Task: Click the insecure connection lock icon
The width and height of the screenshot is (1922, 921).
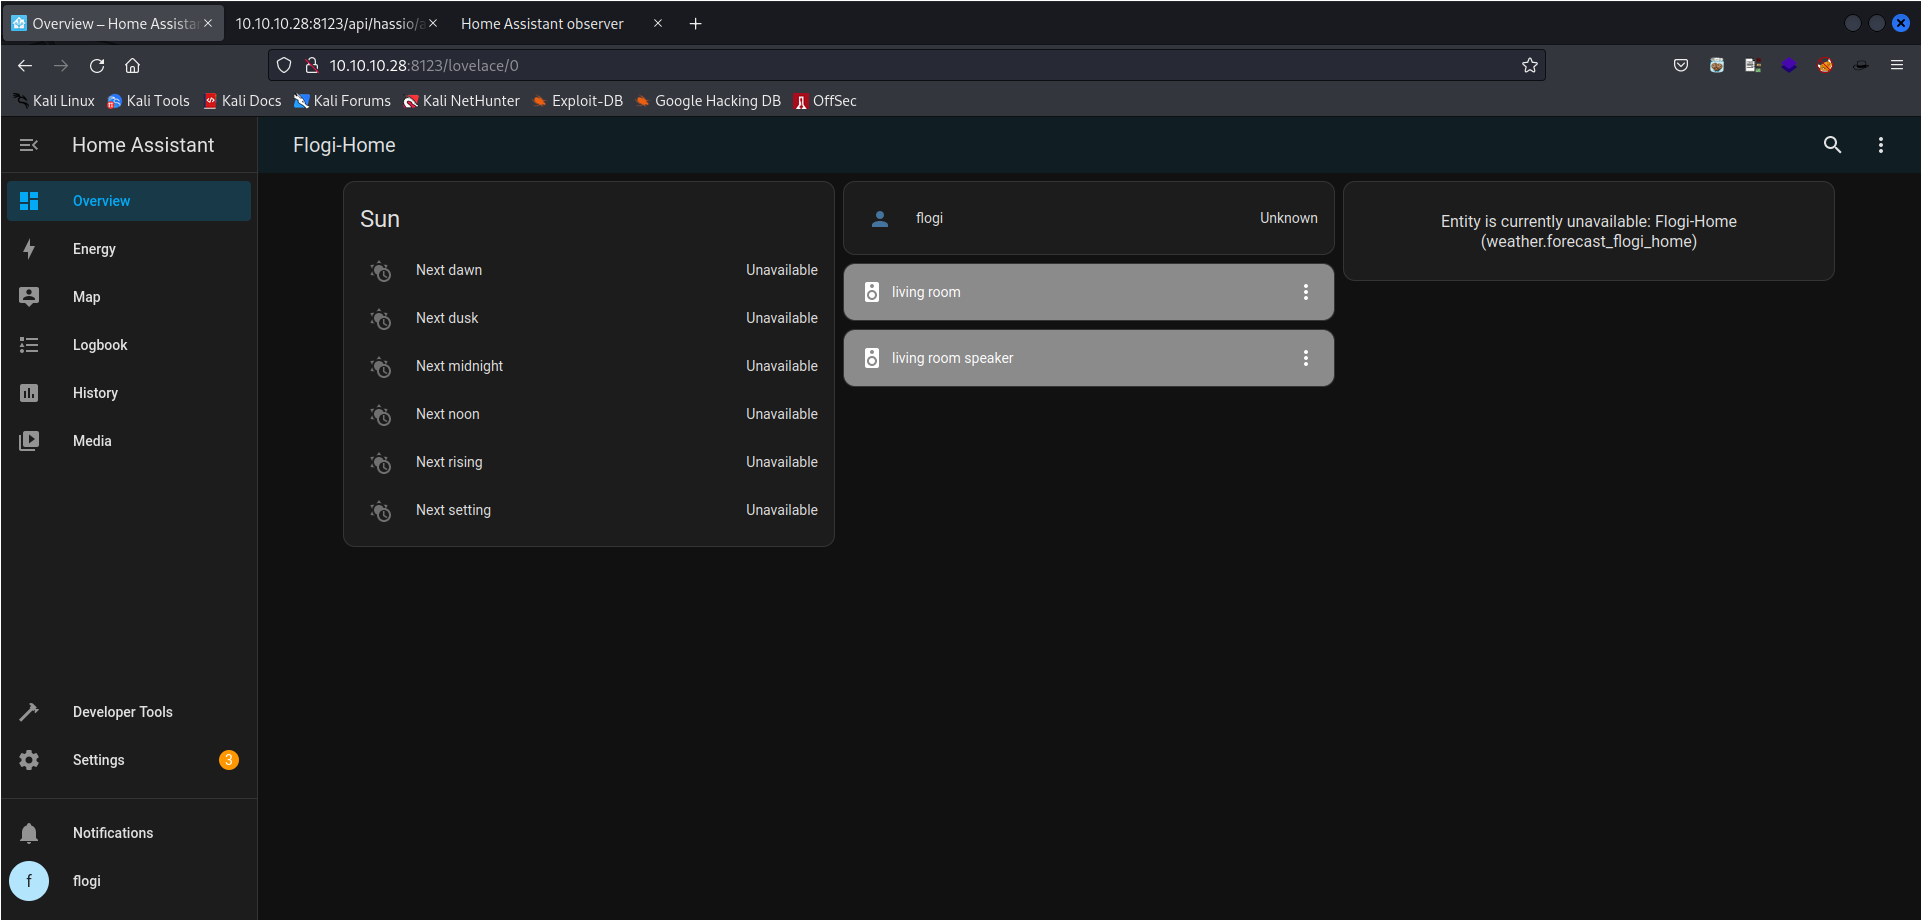Action: click(312, 65)
